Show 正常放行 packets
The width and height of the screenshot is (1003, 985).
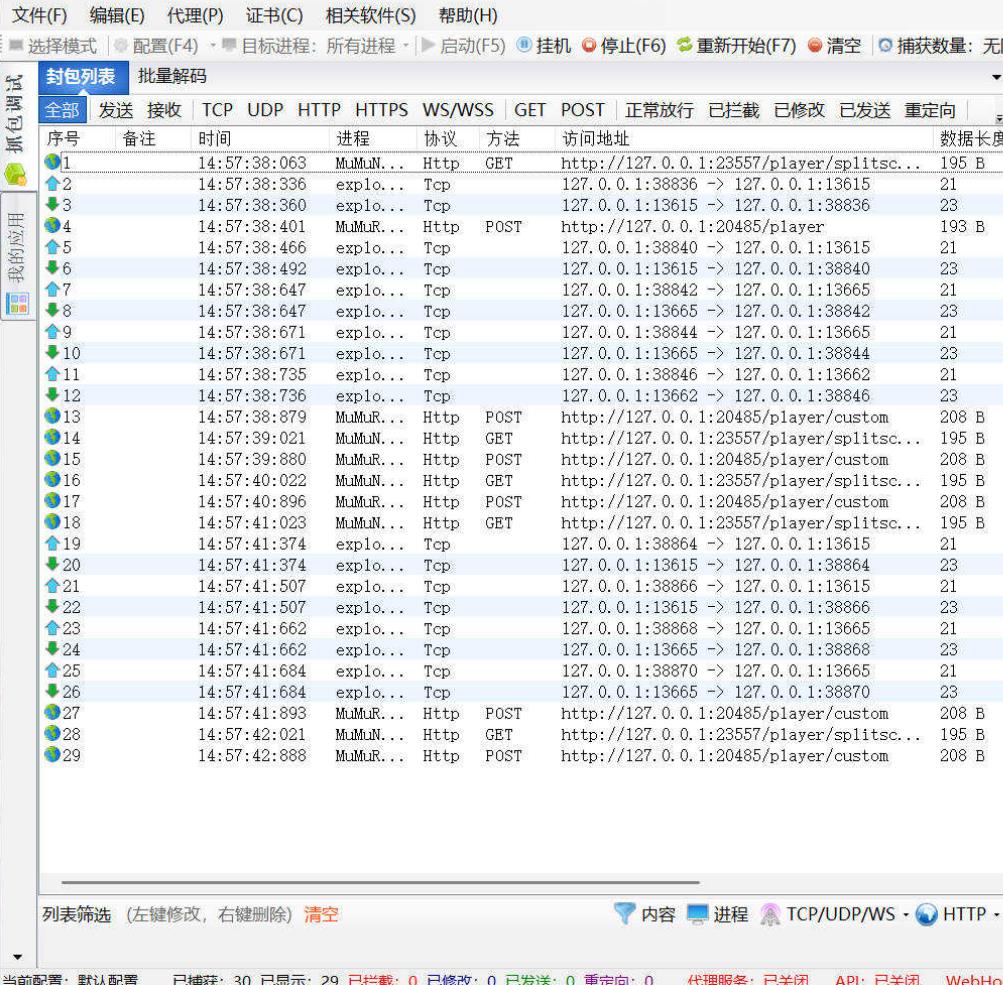(659, 110)
